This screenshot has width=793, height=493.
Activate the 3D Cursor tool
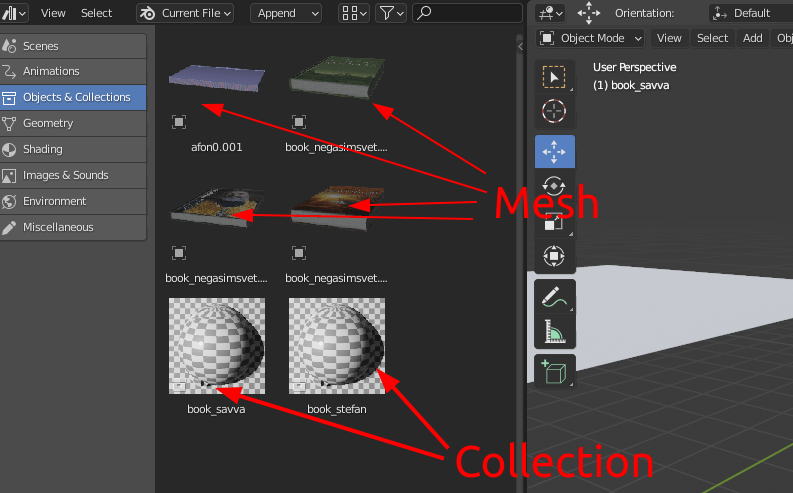coord(554,111)
